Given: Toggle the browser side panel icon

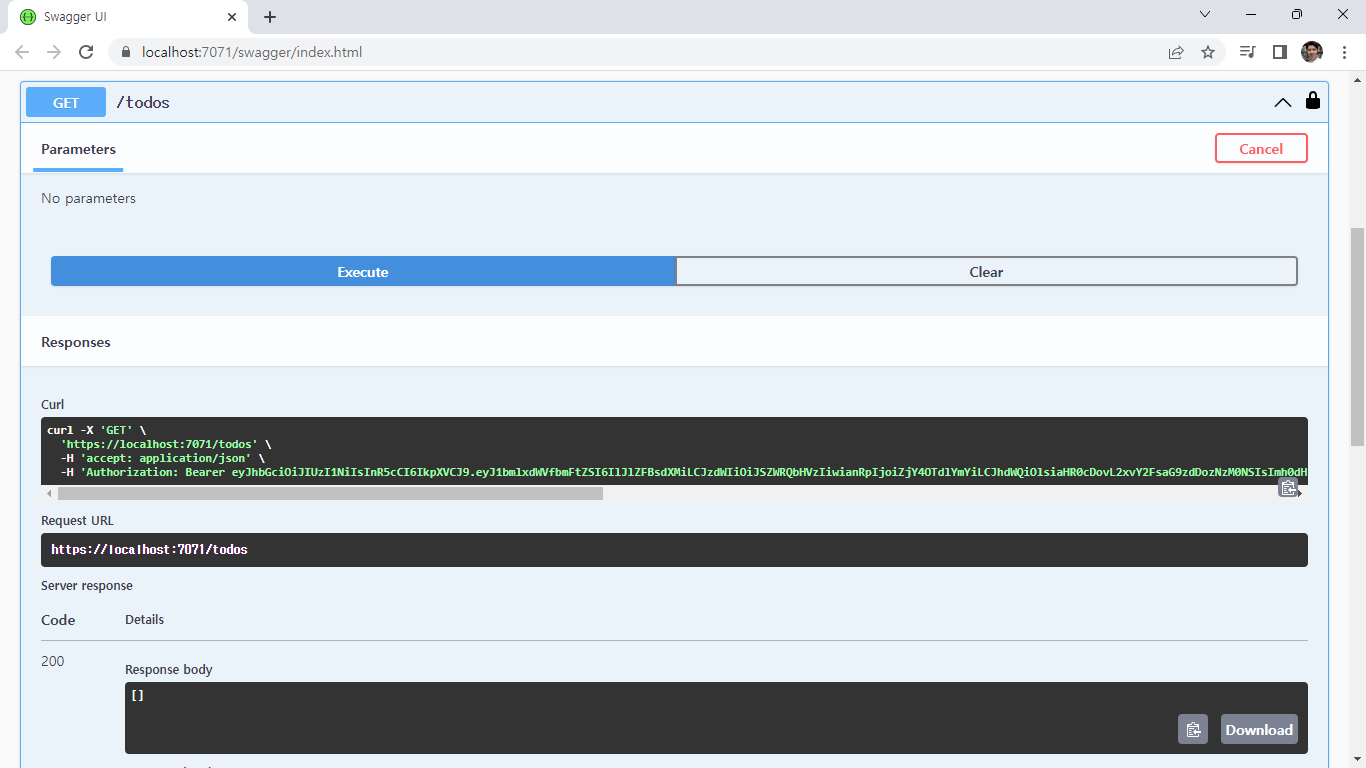Looking at the screenshot, I should [x=1279, y=52].
